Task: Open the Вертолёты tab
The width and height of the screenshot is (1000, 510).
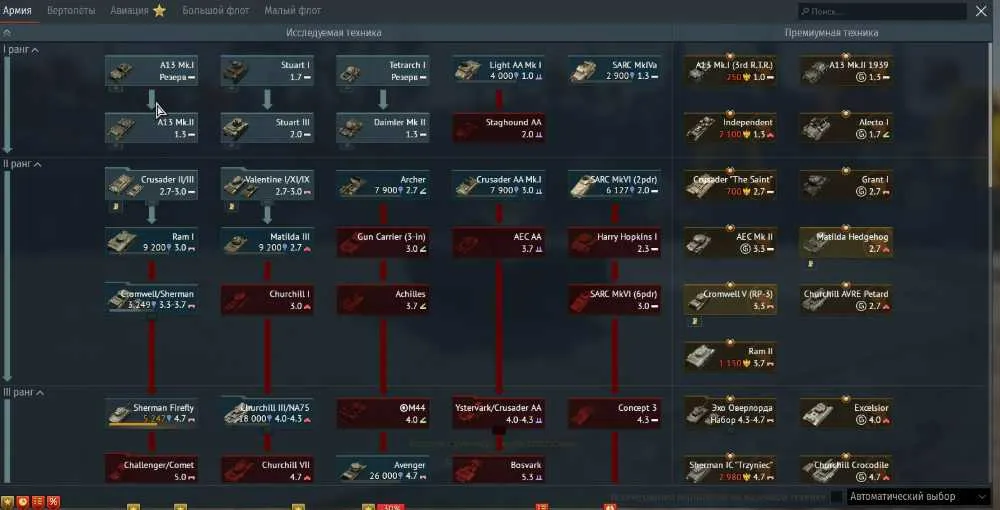Action: 71,11
